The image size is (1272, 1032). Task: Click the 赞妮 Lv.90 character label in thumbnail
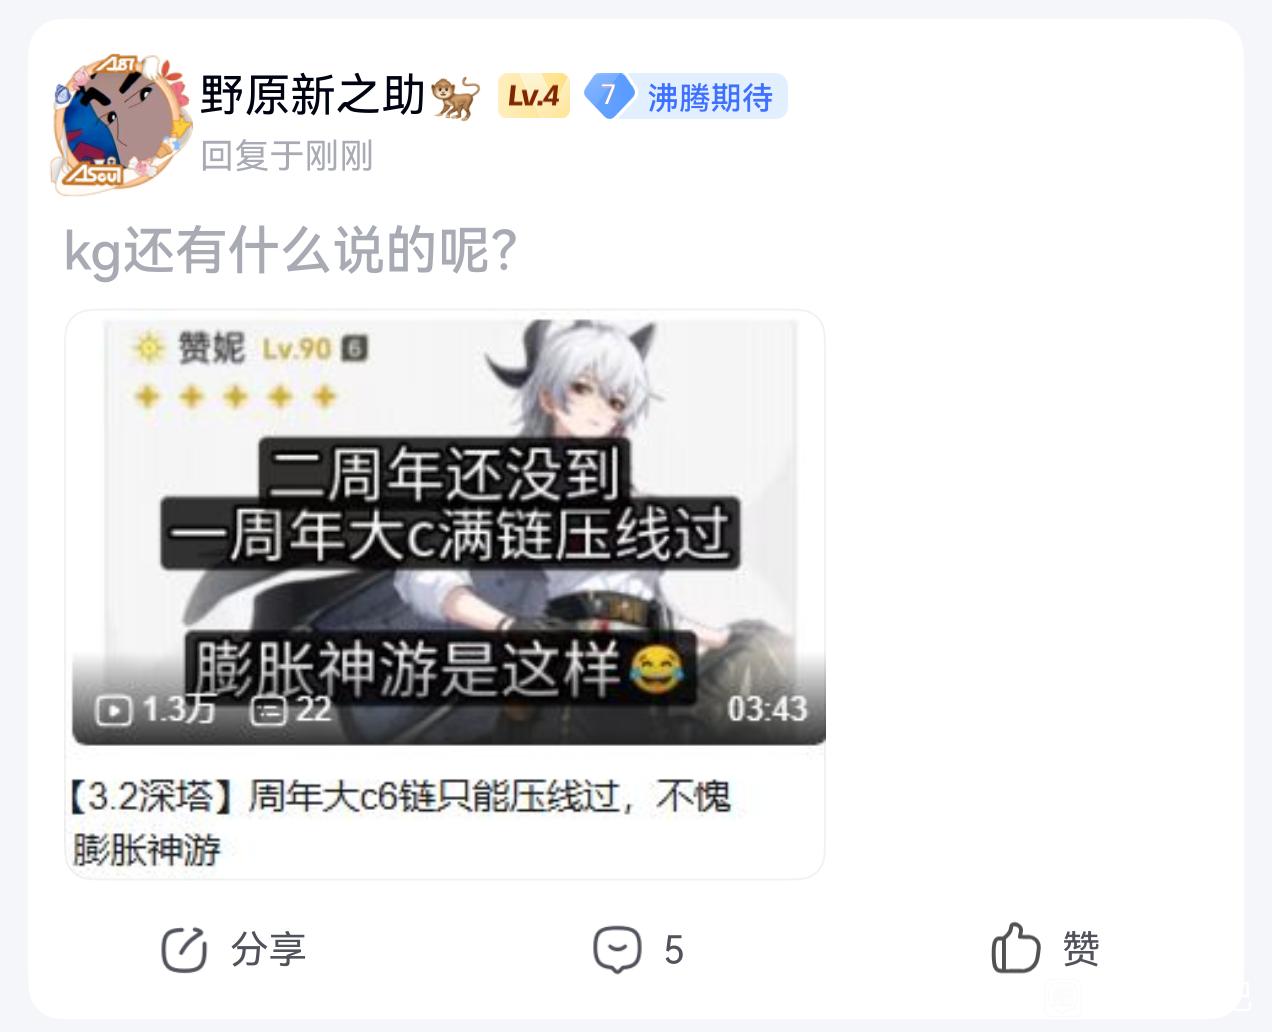250,348
